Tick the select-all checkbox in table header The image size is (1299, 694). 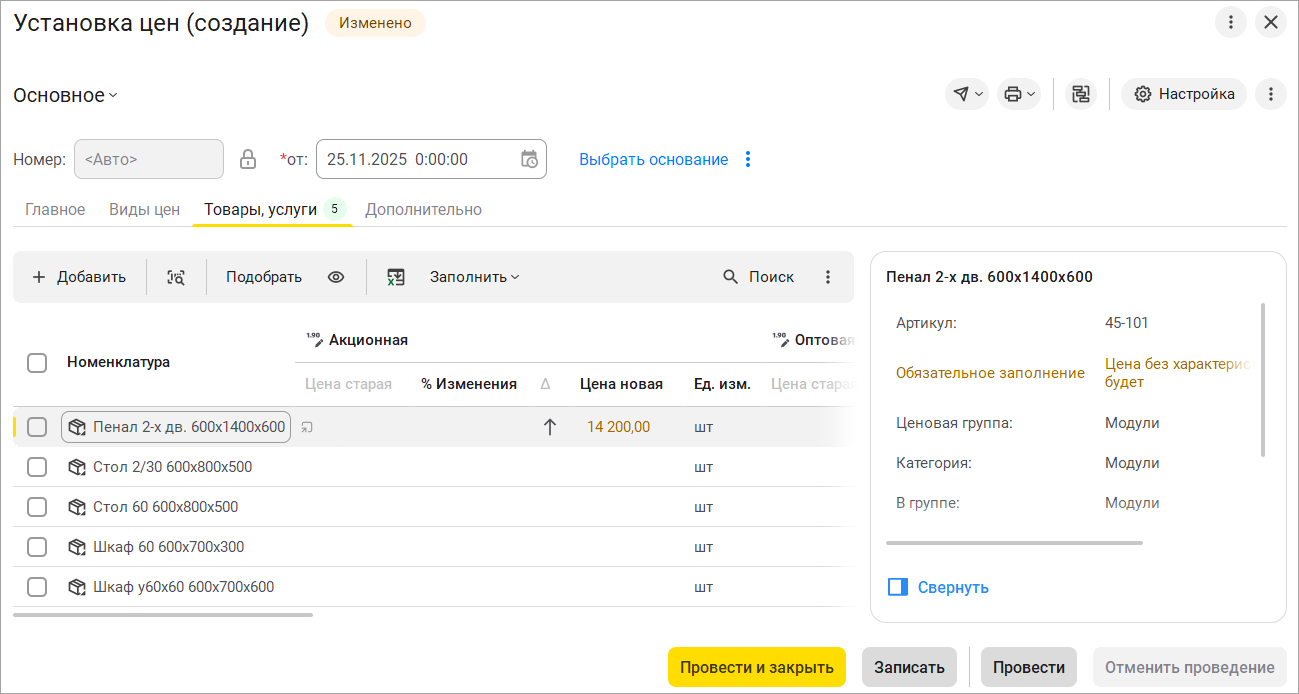[x=37, y=363]
